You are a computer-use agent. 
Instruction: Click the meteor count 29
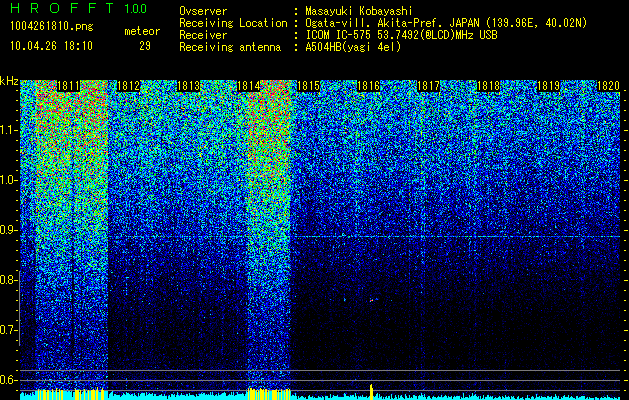145,46
